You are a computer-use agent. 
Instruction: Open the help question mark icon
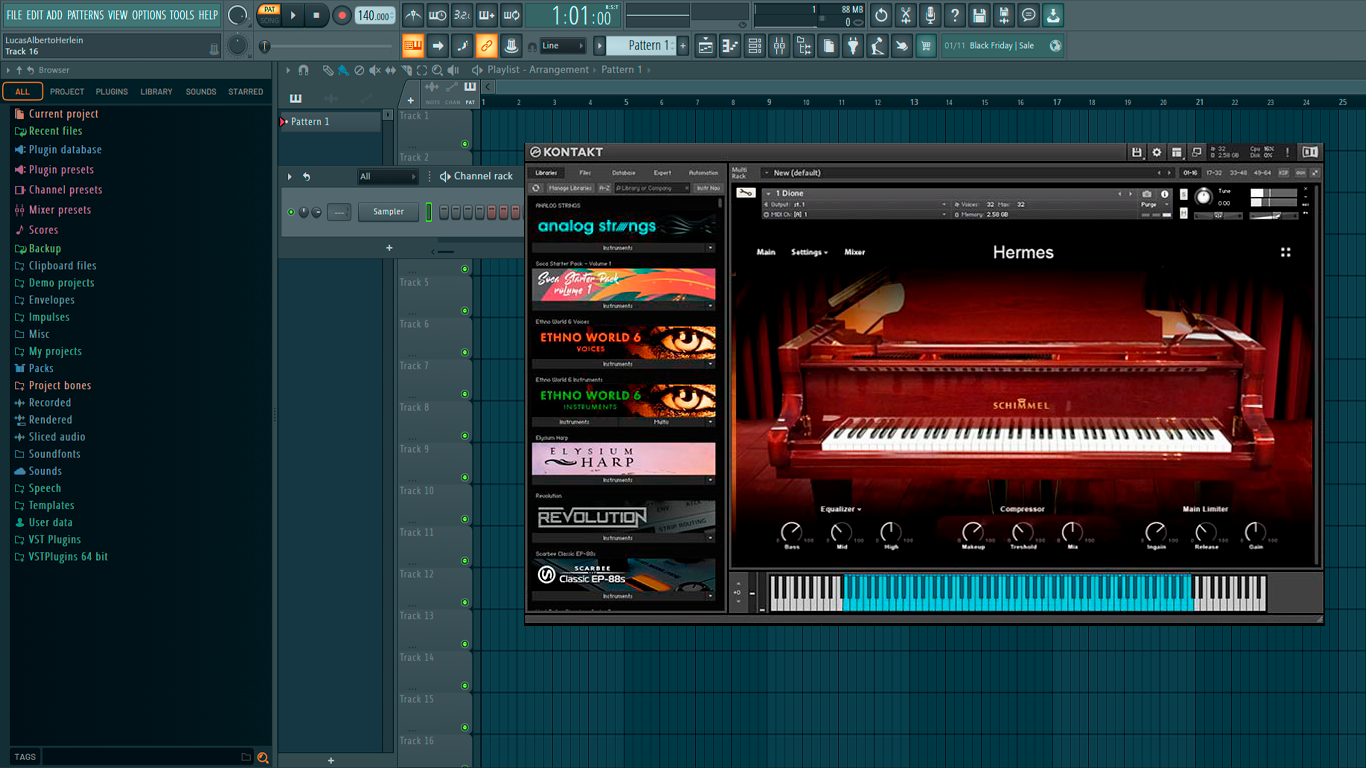tap(955, 15)
